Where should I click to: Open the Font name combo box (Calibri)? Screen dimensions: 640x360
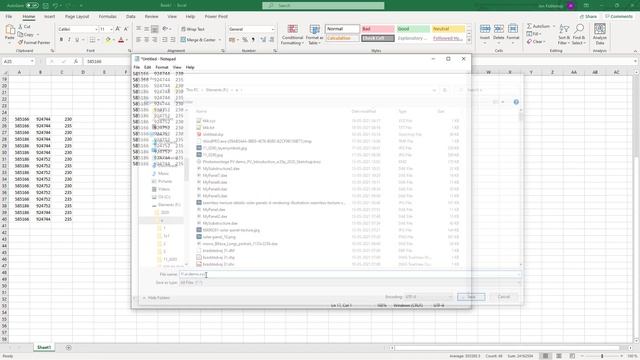78,29
